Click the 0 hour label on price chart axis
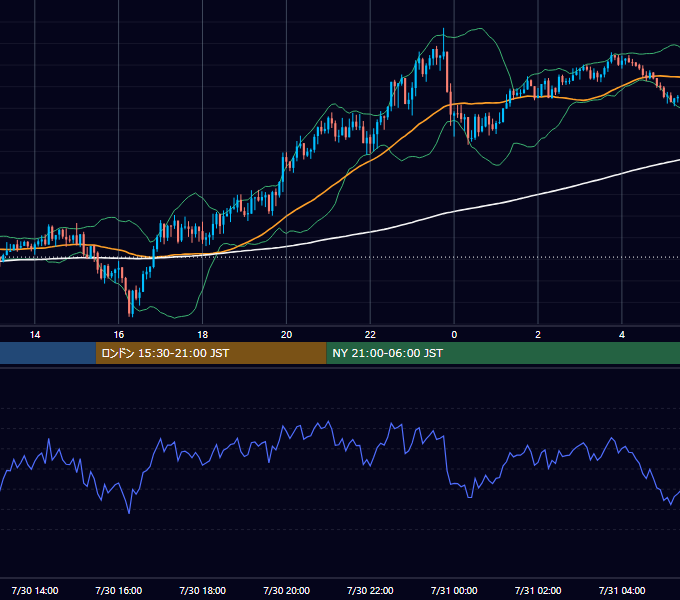The width and height of the screenshot is (680, 600). pos(454,335)
